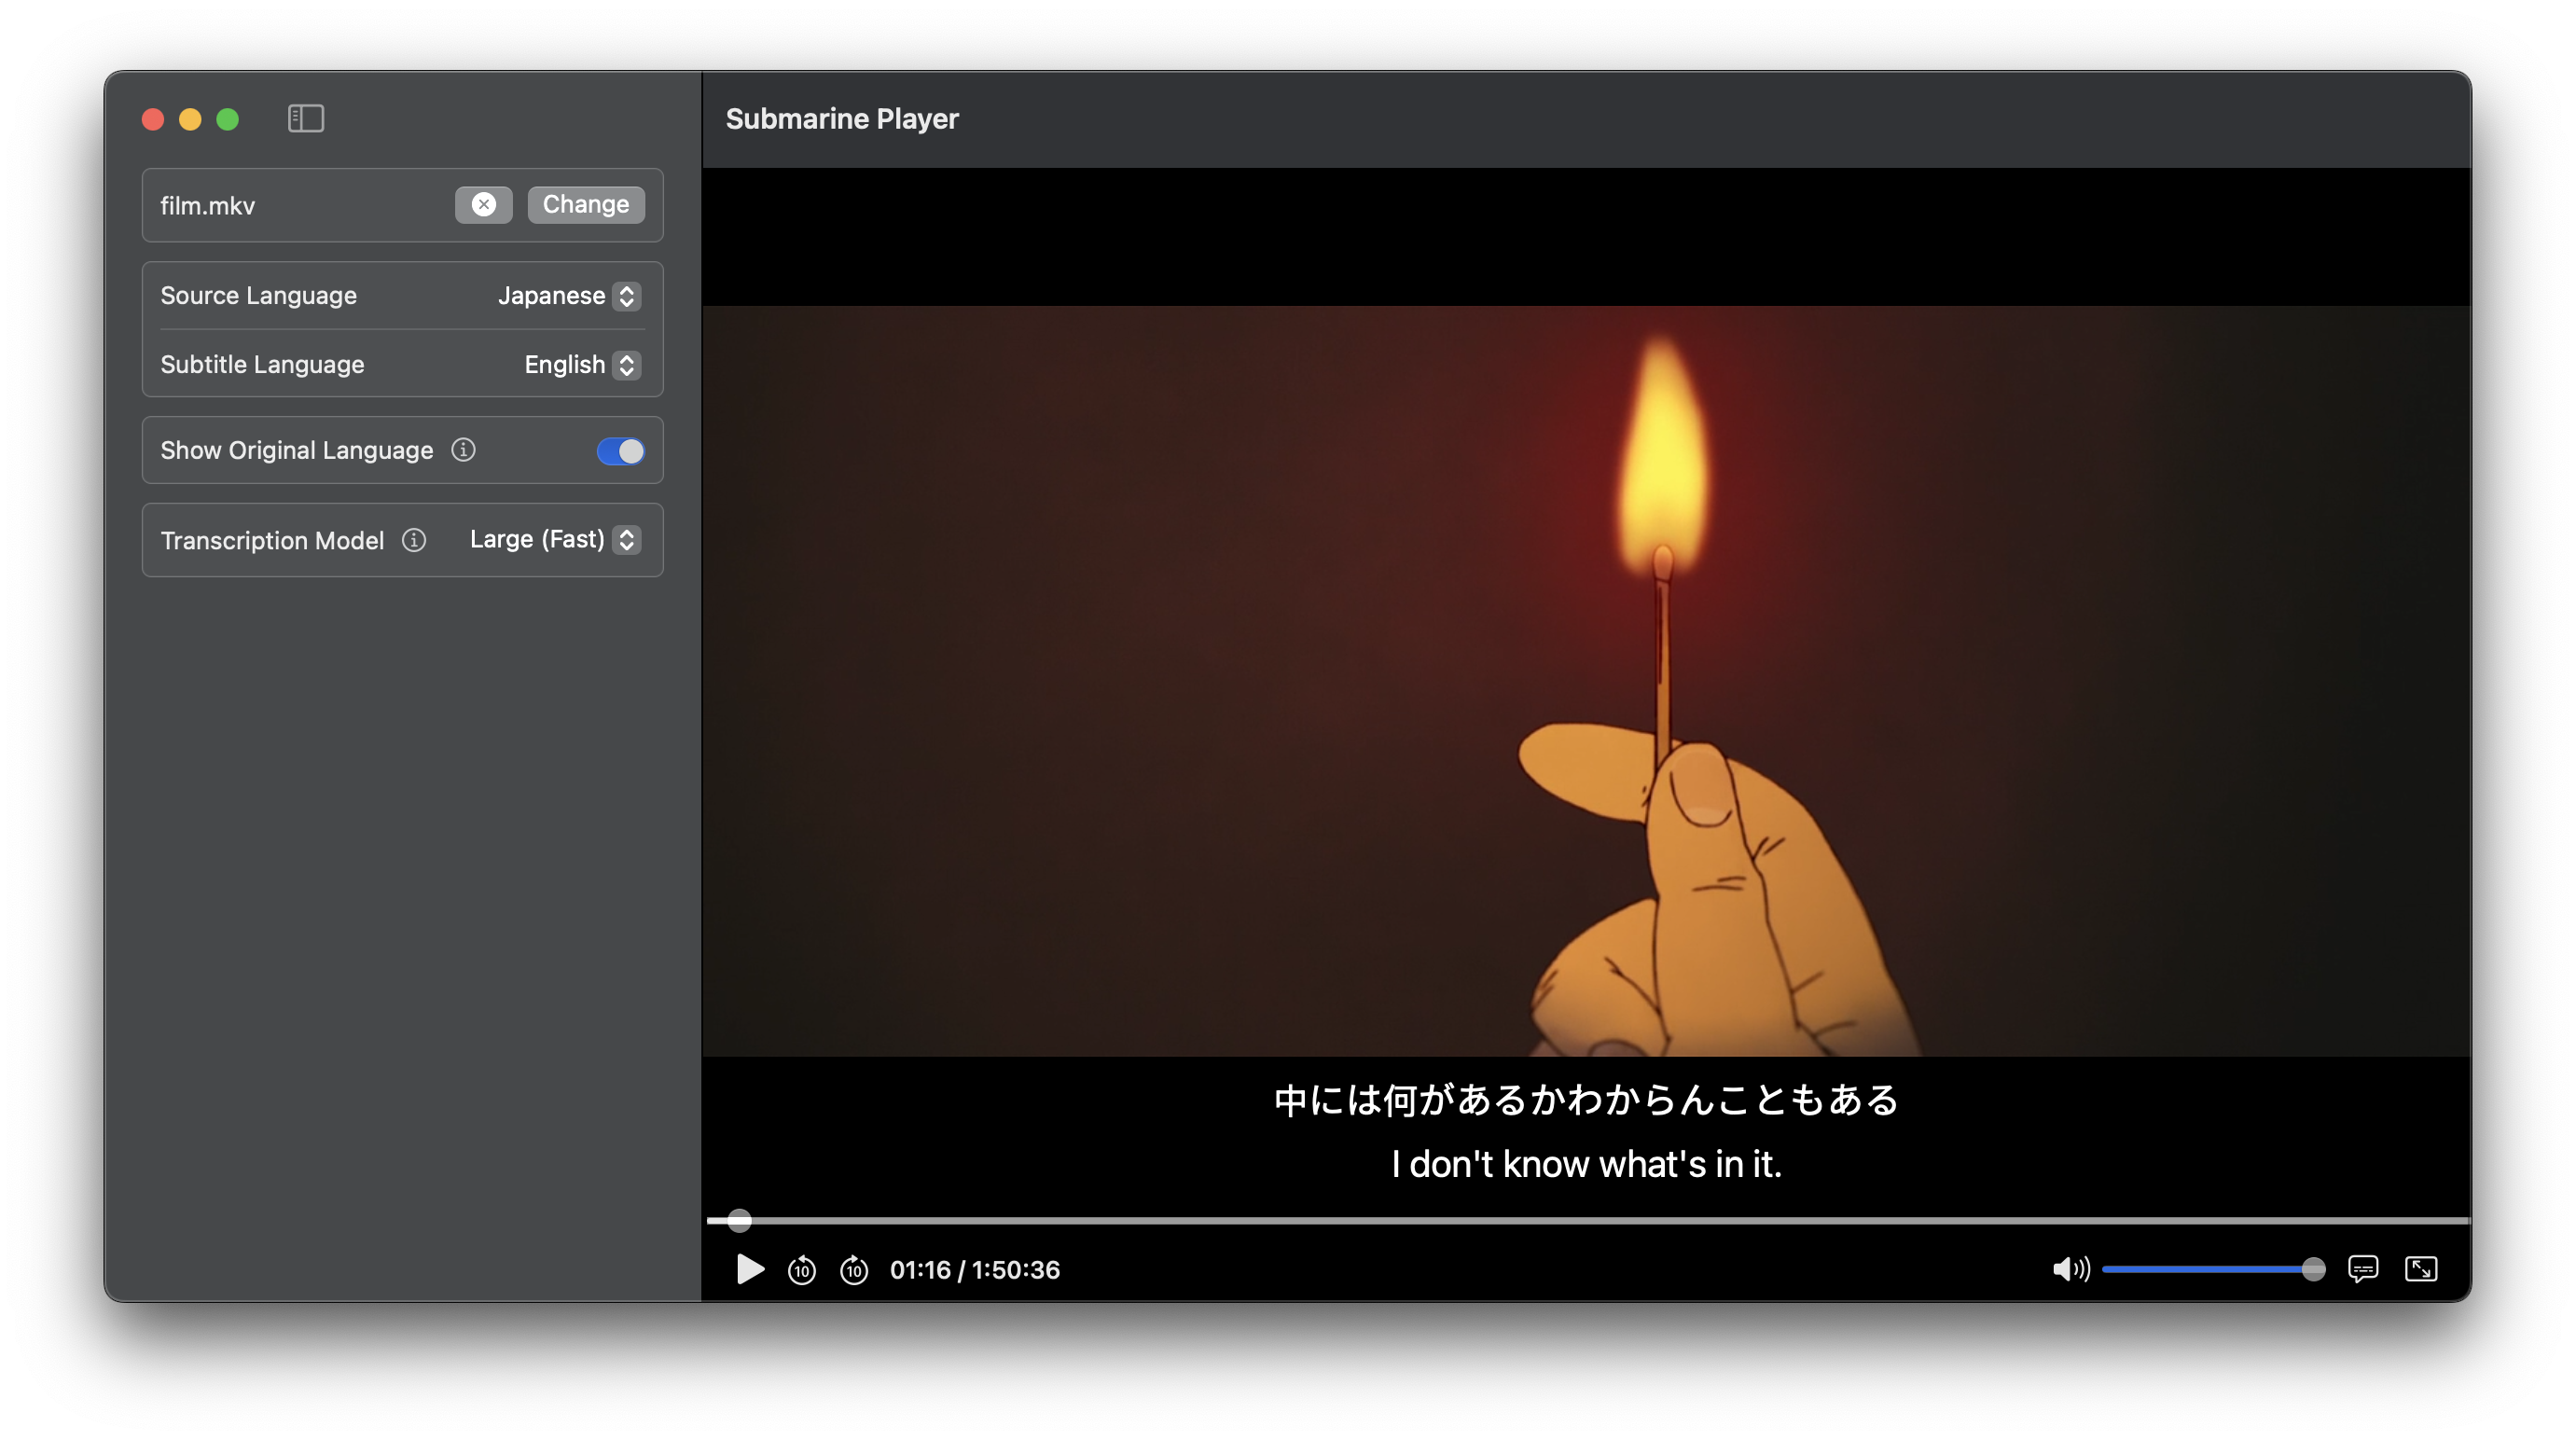Skip back 10 seconds
This screenshot has width=2576, height=1440.
(801, 1269)
